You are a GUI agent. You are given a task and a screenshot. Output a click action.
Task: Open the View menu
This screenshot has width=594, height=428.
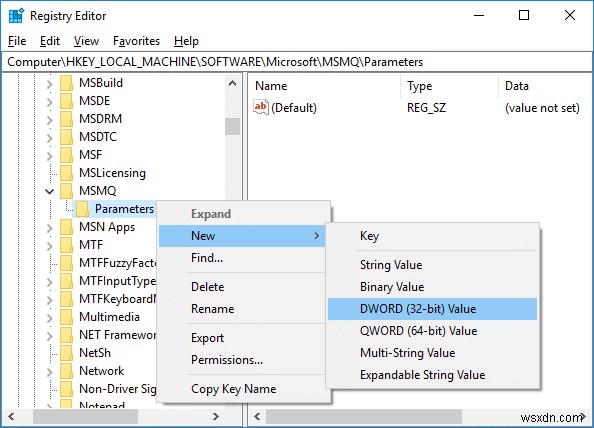coord(86,41)
